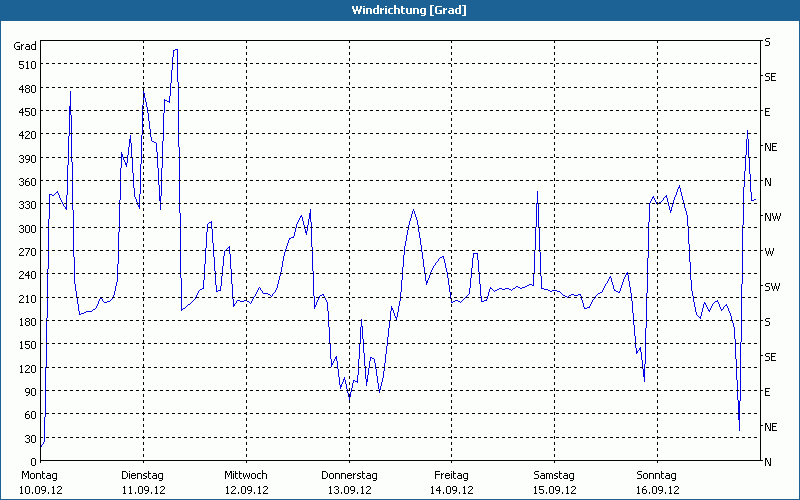Pick the NE compass label between 60 and 30
This screenshot has height=500, width=800.
pos(770,427)
